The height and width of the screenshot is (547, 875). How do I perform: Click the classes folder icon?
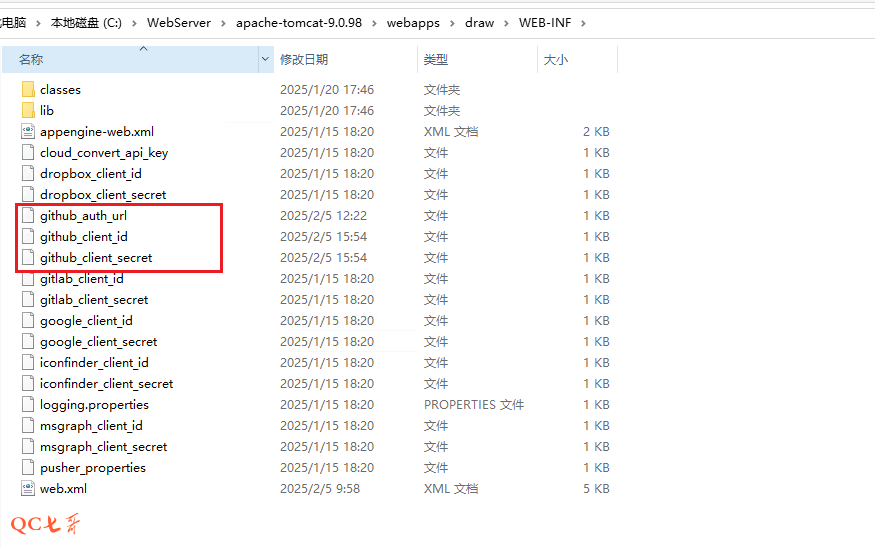pos(28,90)
